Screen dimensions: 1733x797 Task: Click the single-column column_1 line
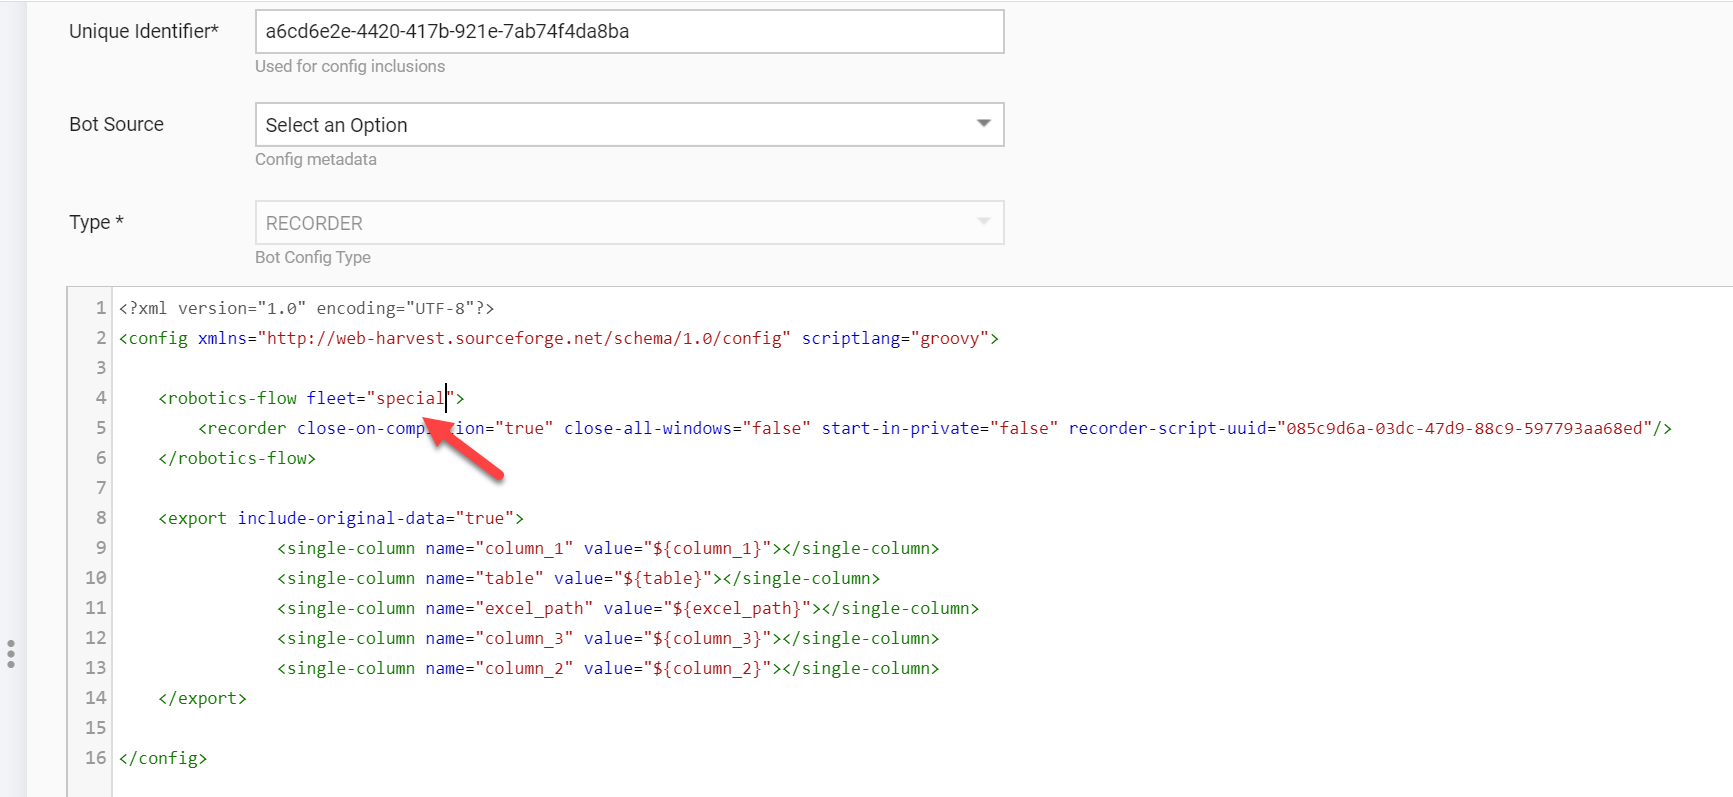tap(608, 548)
